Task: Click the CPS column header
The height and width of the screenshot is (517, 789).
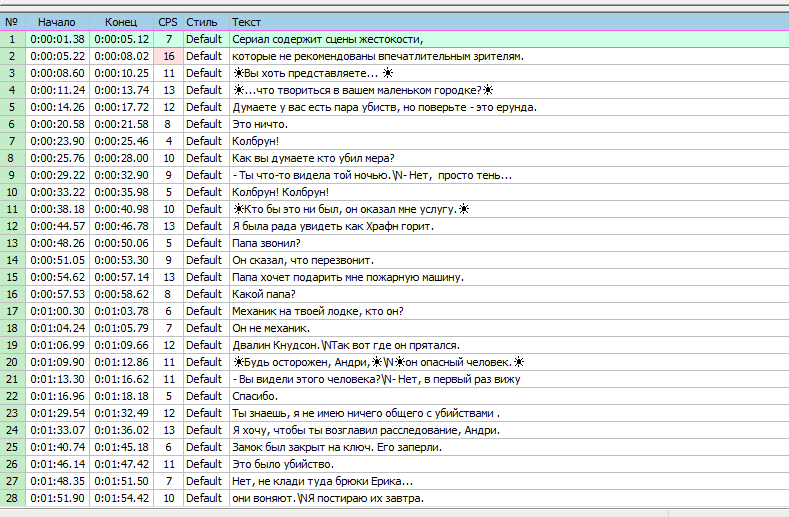Action: (x=168, y=22)
